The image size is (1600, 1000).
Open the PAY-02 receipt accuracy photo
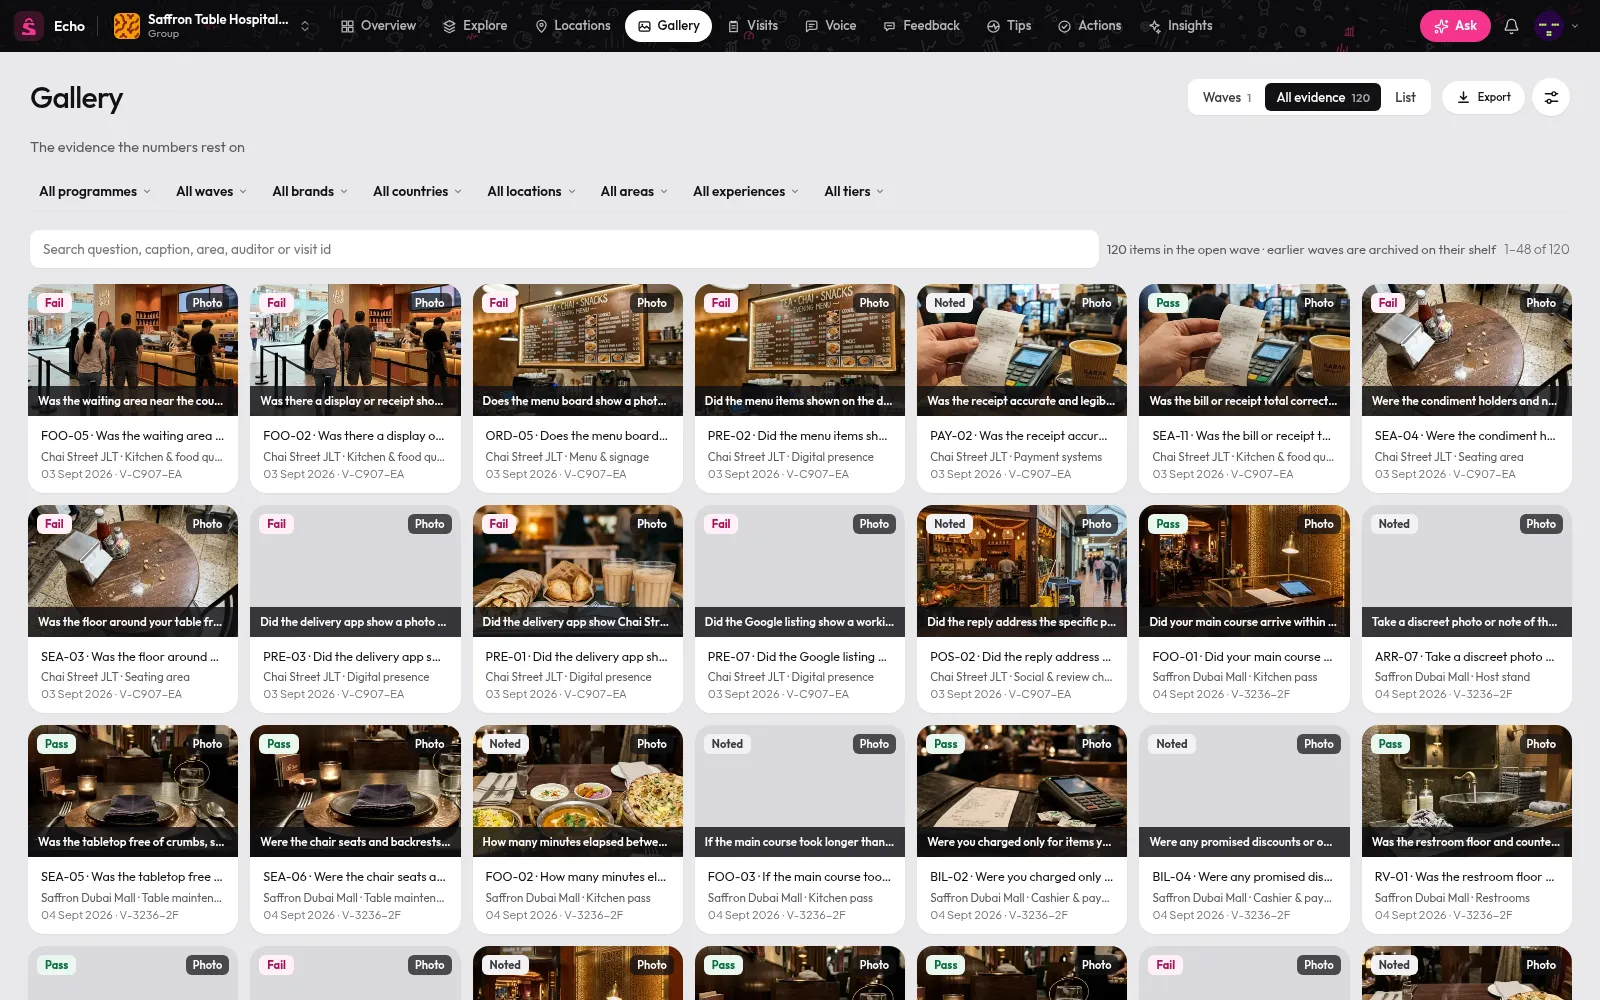click(x=1022, y=350)
